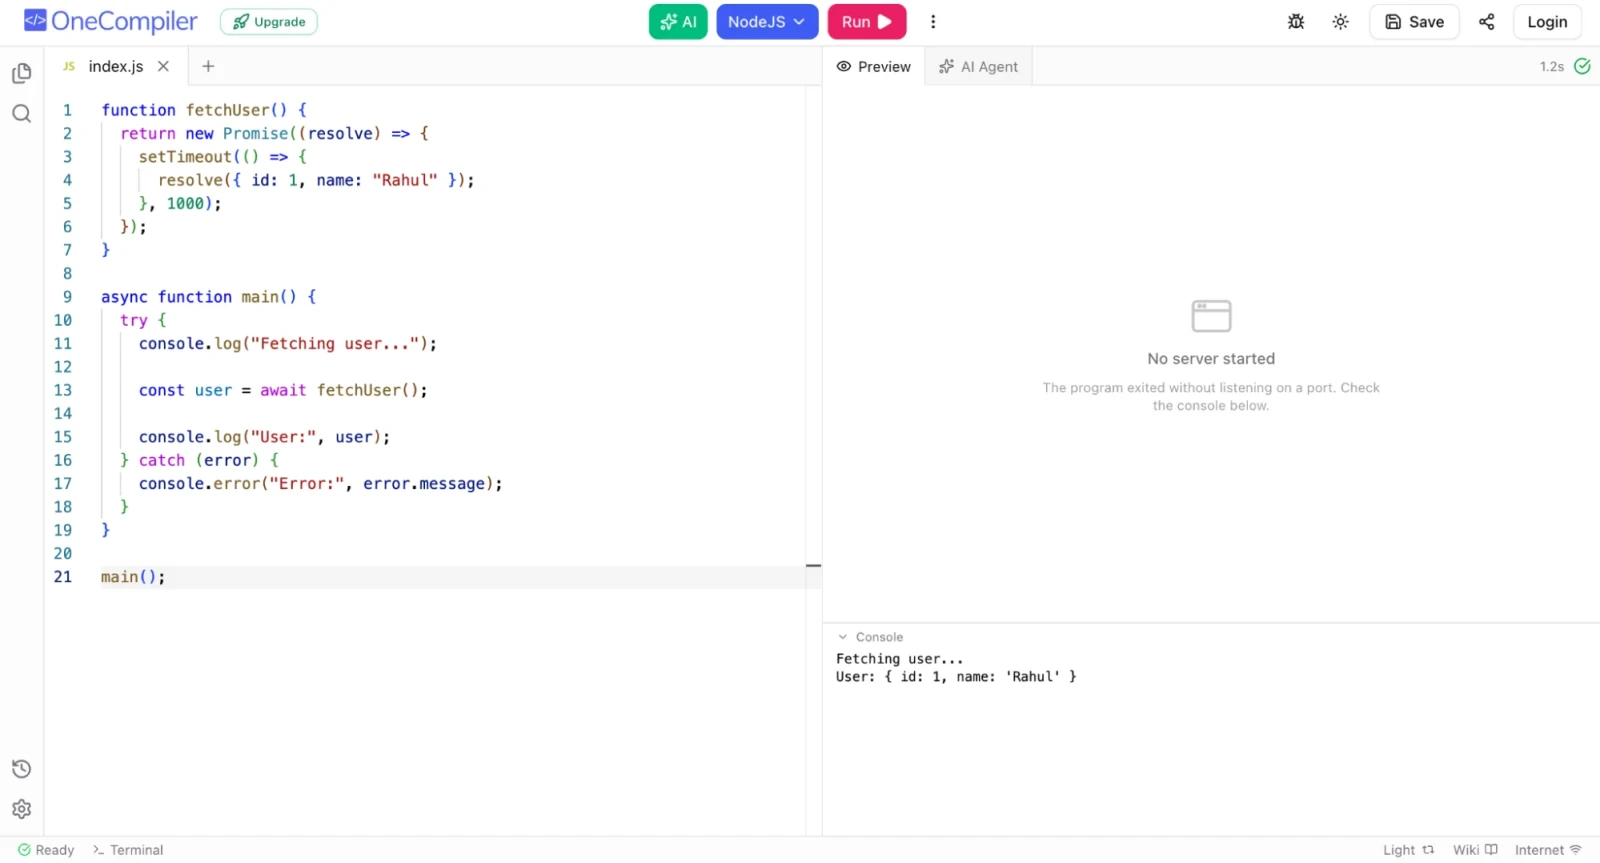Open the files explorer sidebar icon
This screenshot has width=1600, height=863.
pyautogui.click(x=21, y=73)
